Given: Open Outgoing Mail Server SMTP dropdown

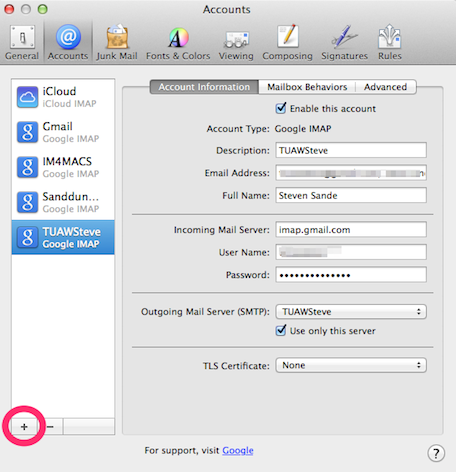Looking at the screenshot, I should 351,312.
